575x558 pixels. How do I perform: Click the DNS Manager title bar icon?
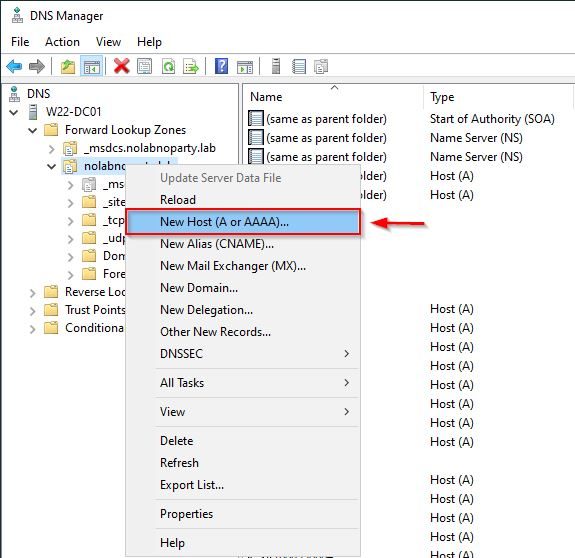point(17,15)
